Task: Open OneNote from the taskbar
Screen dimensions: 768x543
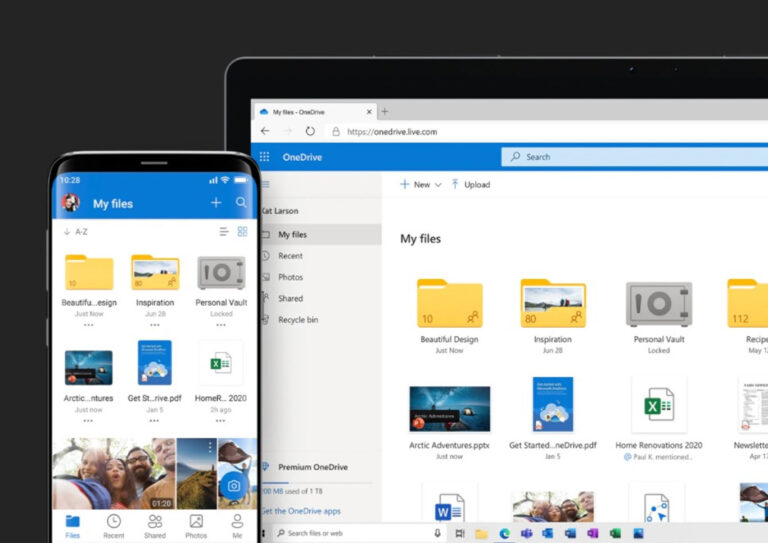Action: pyautogui.click(x=593, y=533)
